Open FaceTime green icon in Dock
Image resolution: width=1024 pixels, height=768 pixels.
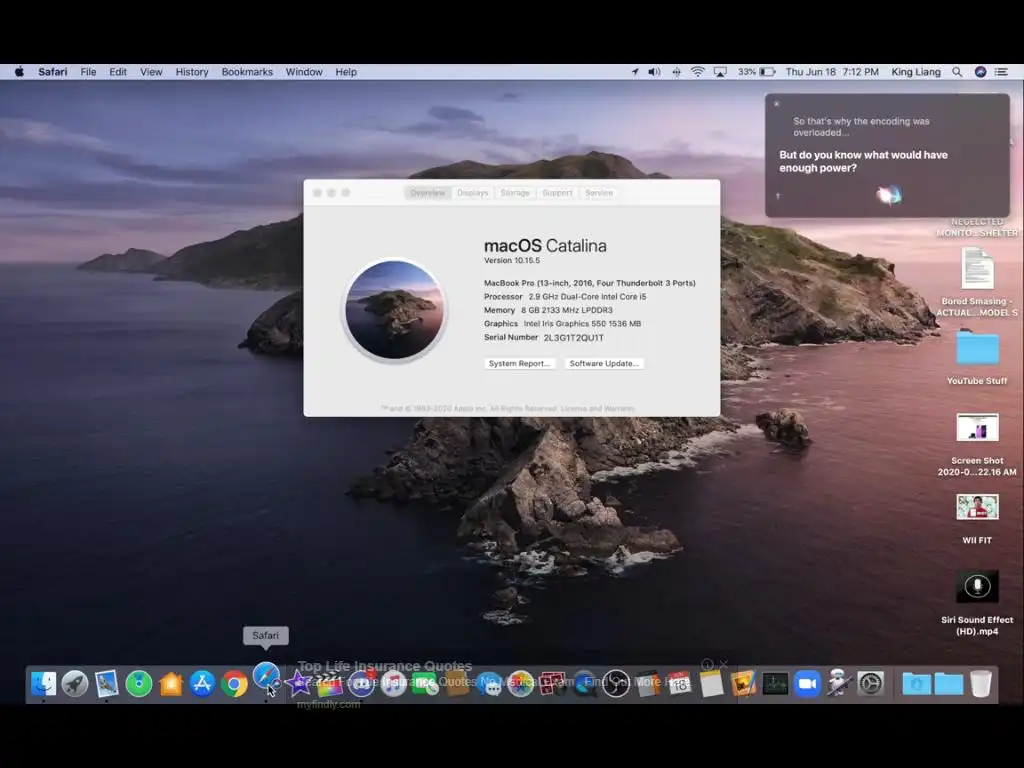coord(425,683)
